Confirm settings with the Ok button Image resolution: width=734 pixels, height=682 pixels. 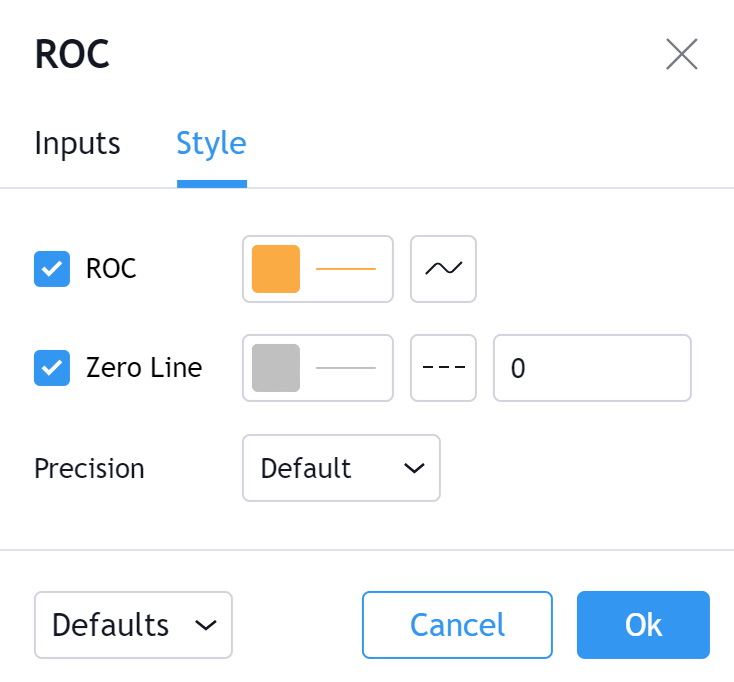pyautogui.click(x=643, y=625)
